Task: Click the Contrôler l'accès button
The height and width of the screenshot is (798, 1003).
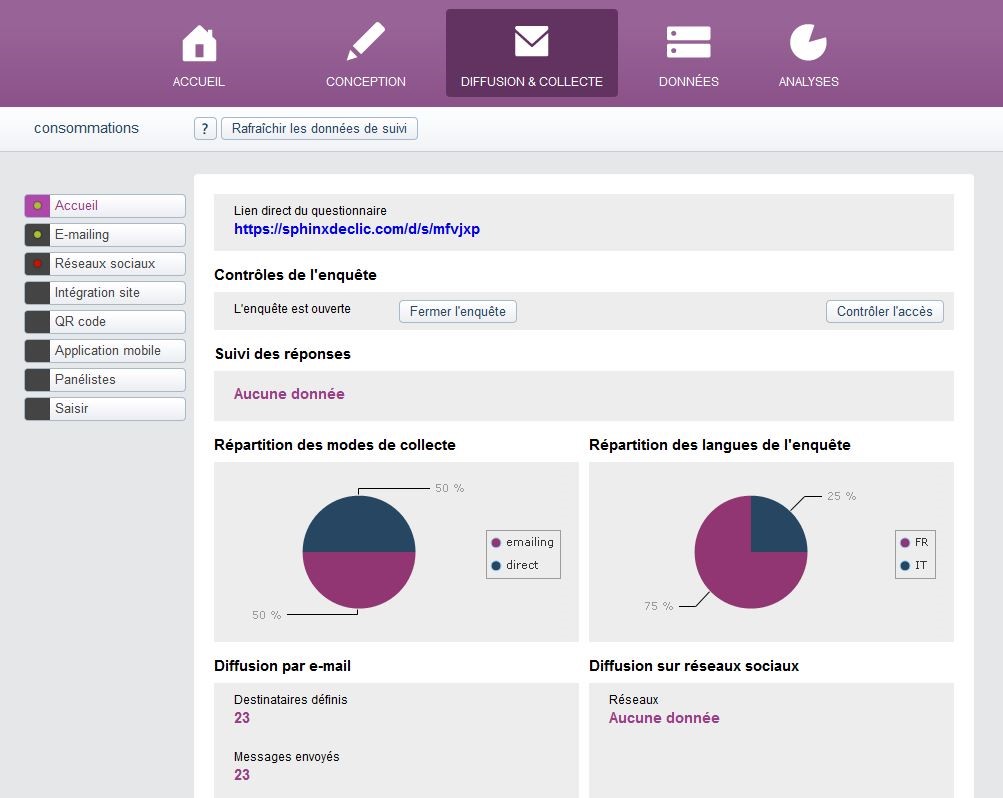Action: (885, 311)
